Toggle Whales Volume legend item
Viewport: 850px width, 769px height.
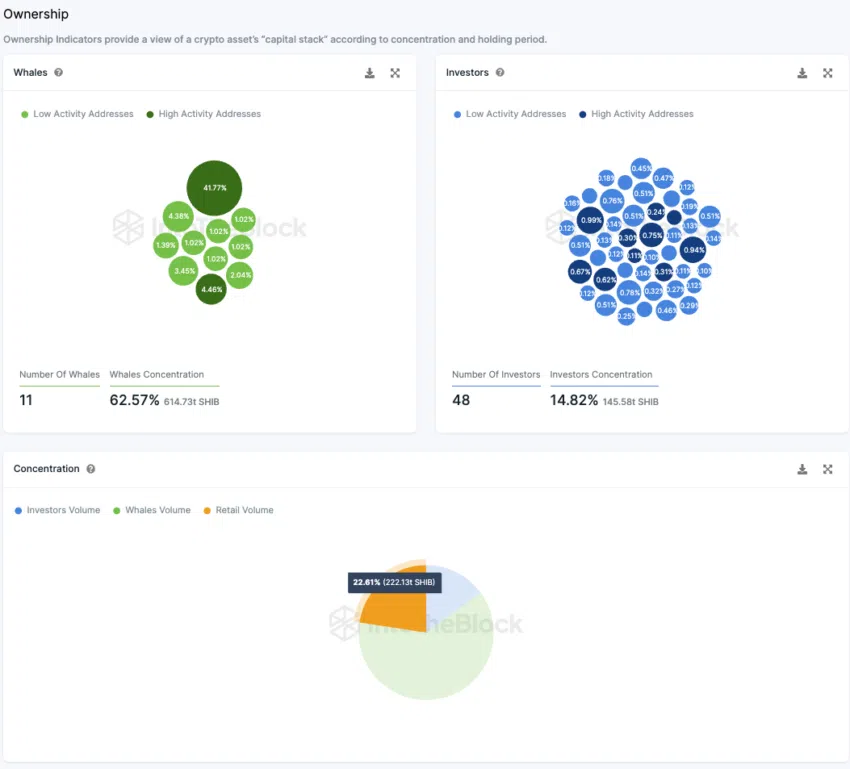[152, 510]
